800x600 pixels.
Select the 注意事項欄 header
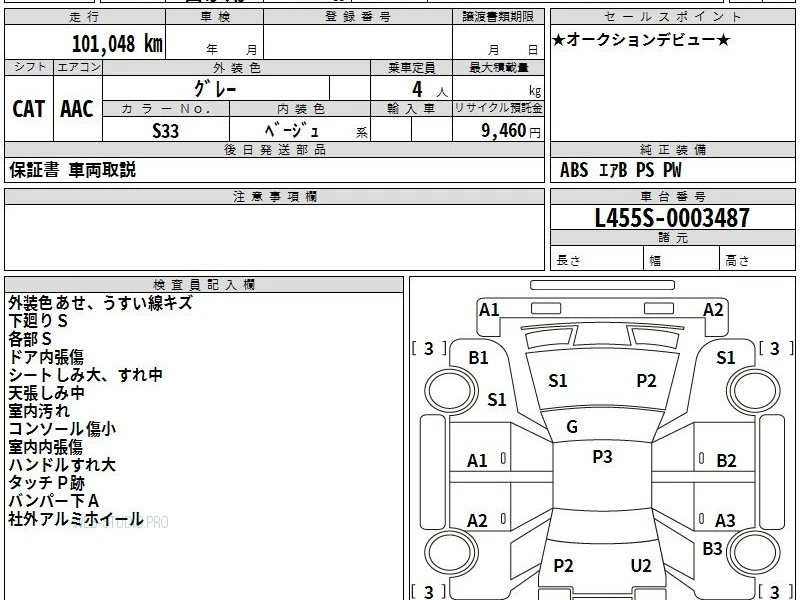coord(274,196)
